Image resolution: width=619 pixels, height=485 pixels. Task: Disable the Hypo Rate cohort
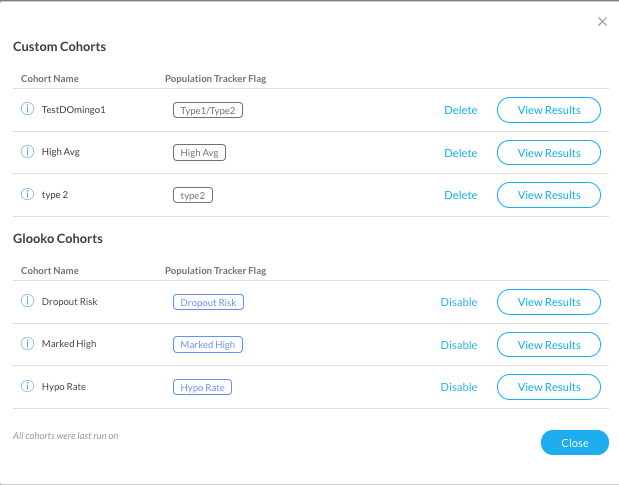point(459,387)
